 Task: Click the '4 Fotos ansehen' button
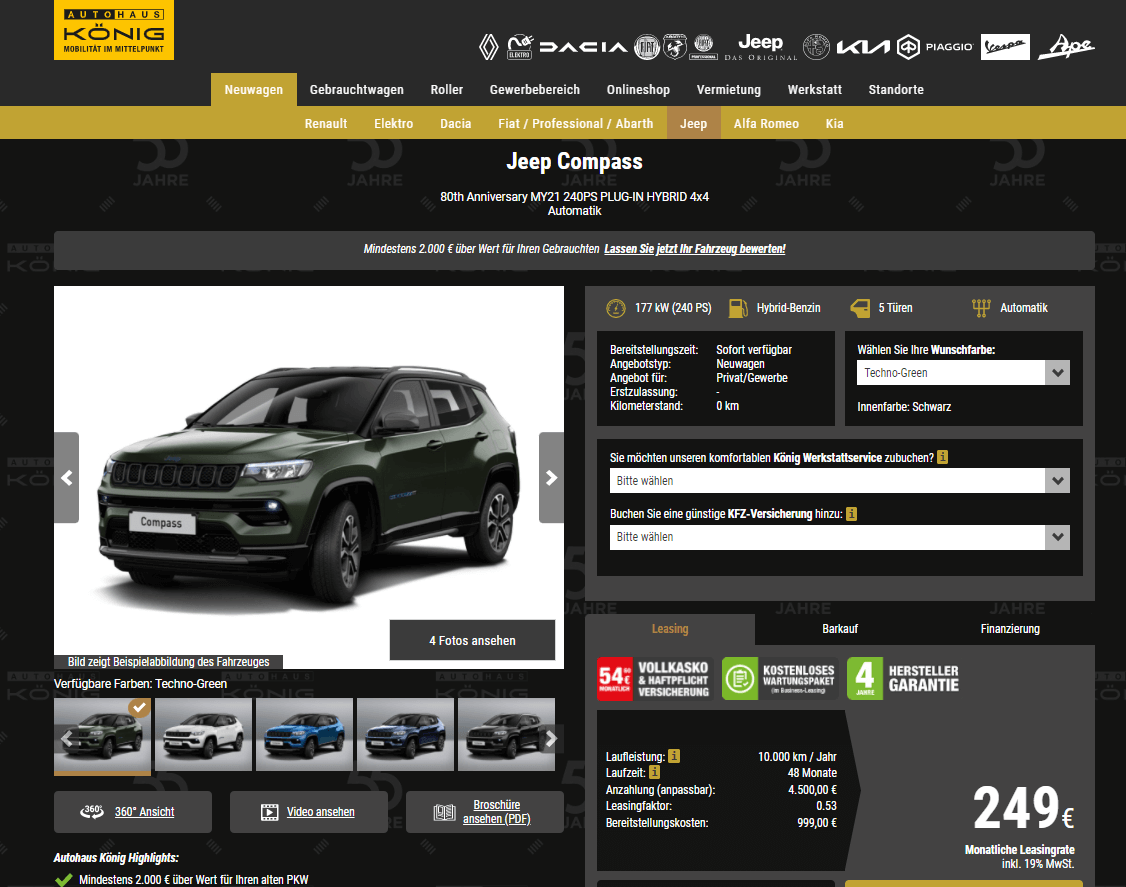(473, 640)
